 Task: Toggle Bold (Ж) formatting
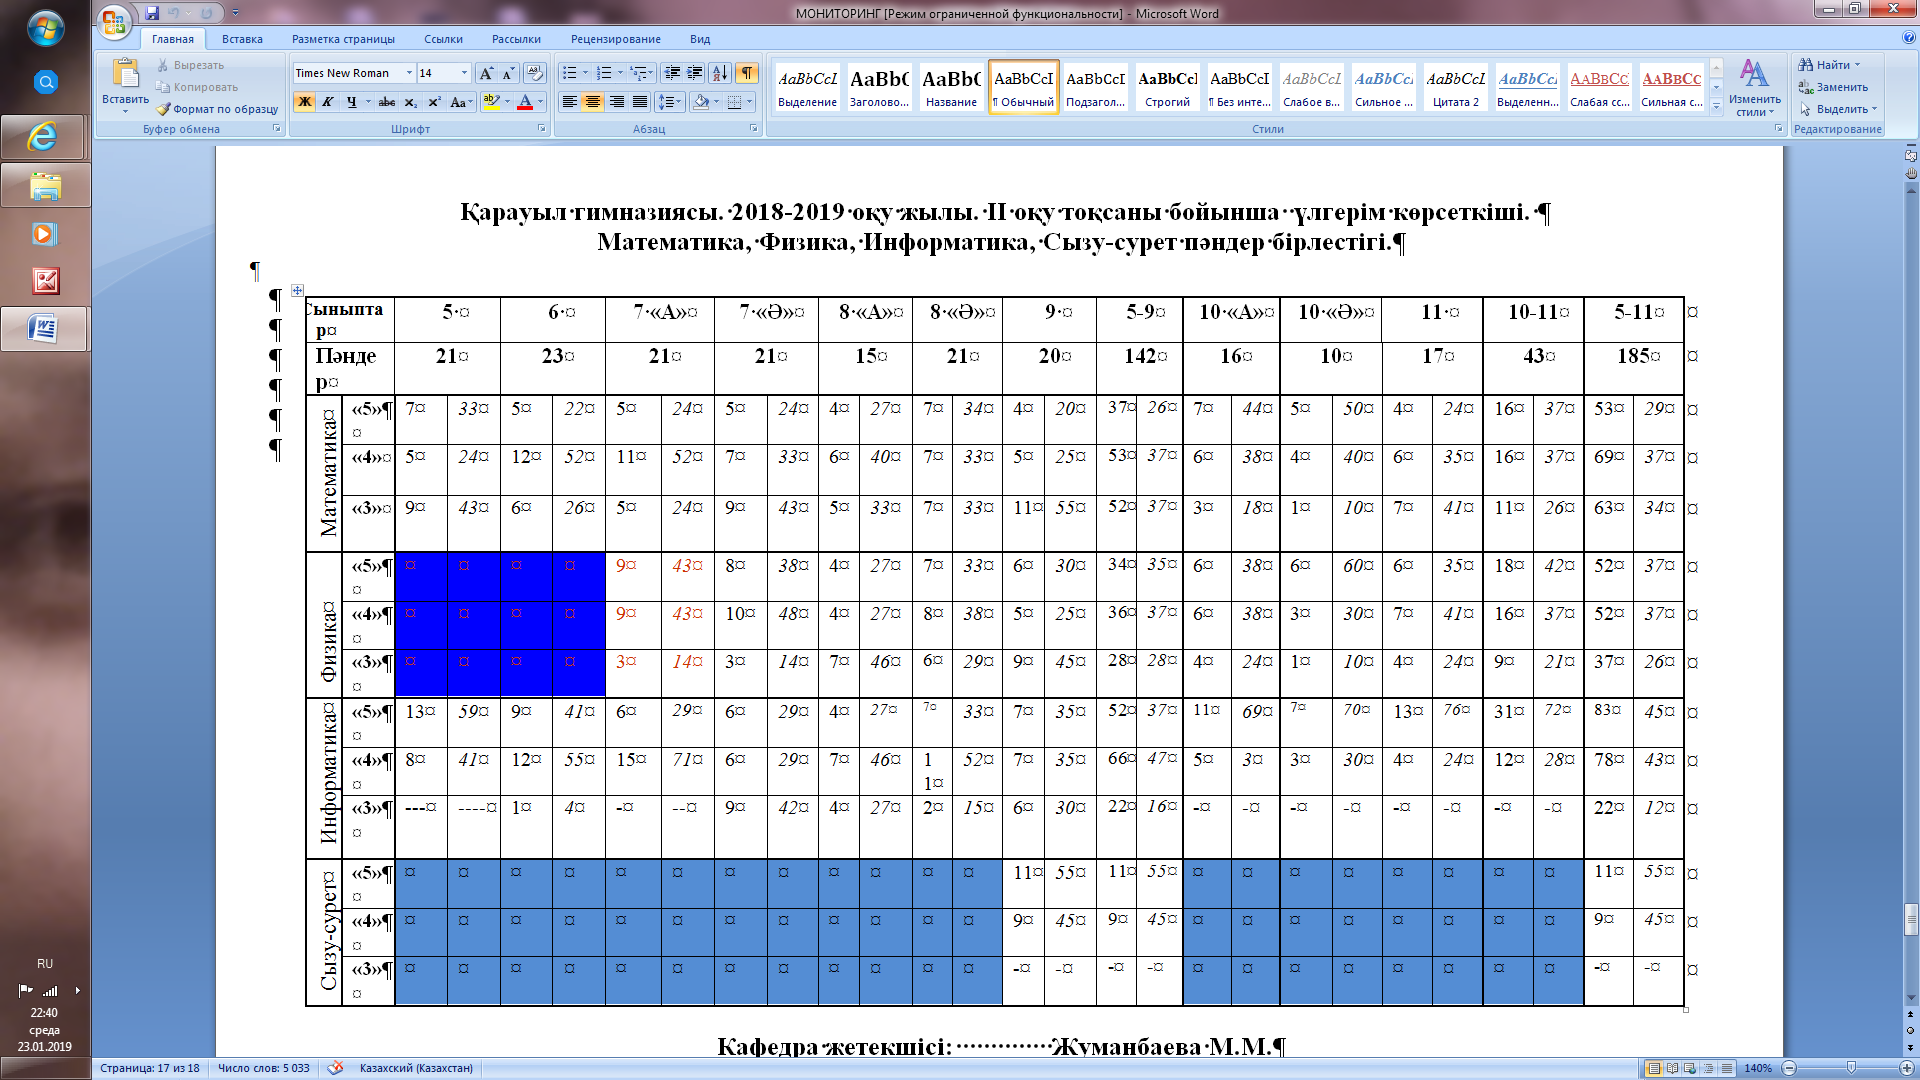[305, 102]
